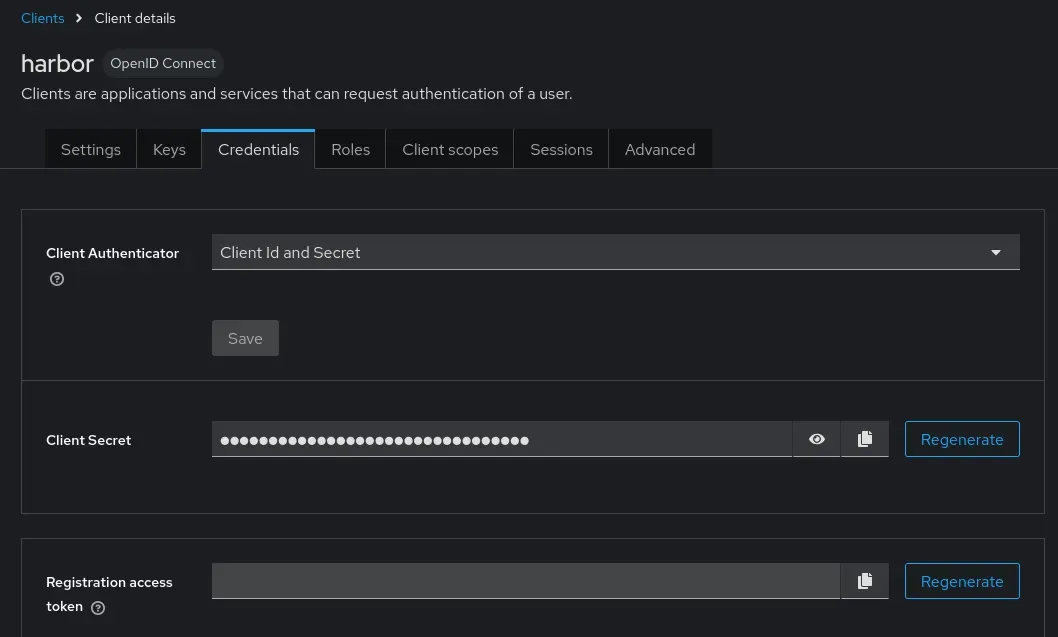The image size is (1058, 637).
Task: Open Registration access token help icon
Action: tap(98, 607)
